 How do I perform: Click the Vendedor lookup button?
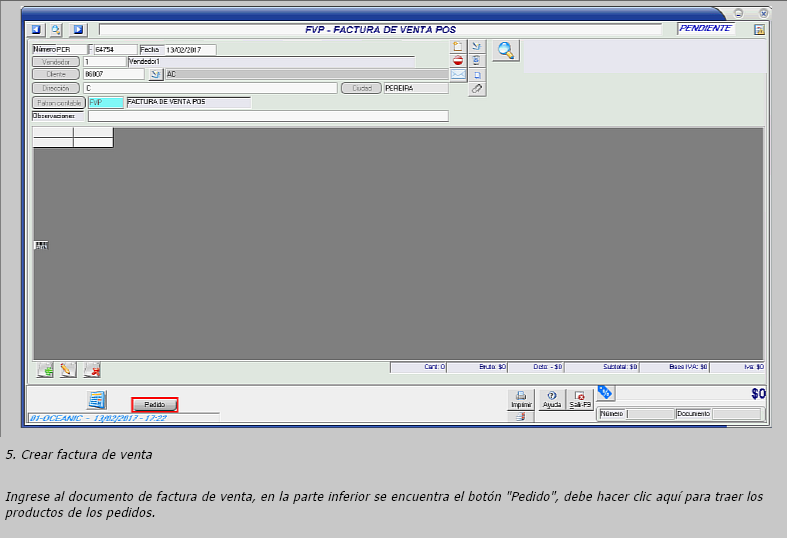point(56,62)
